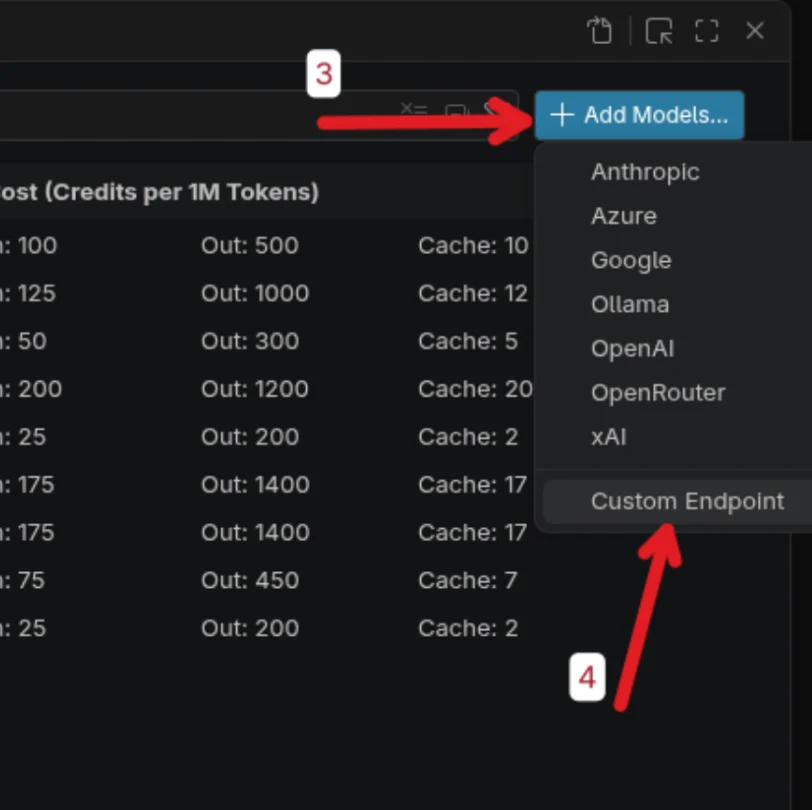The width and height of the screenshot is (812, 810).
Task: Click the pop-out window icon
Action: coord(659,31)
